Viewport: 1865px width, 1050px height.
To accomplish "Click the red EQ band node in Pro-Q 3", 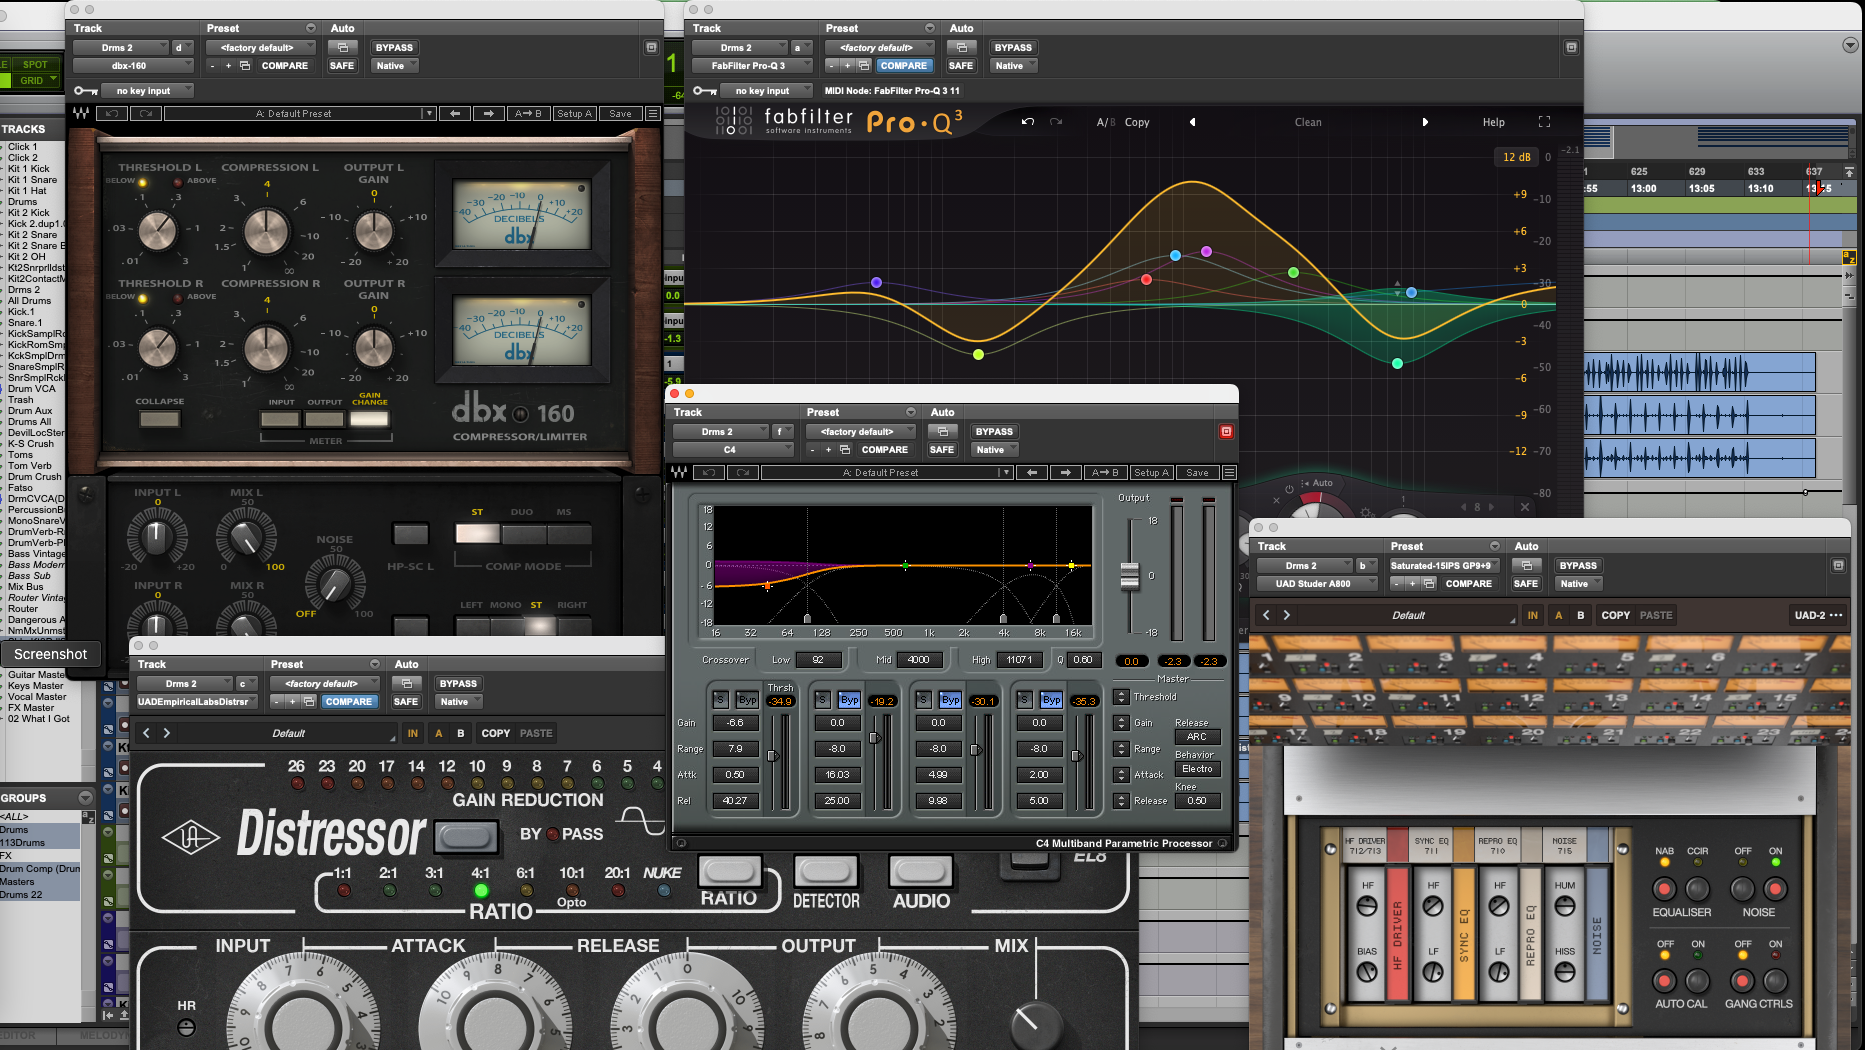I will 1146,279.
